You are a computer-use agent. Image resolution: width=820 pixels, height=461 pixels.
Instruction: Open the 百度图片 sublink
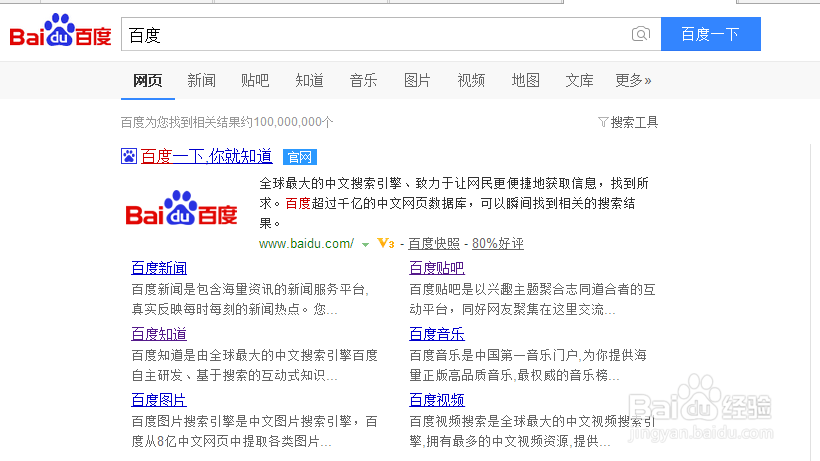159,400
